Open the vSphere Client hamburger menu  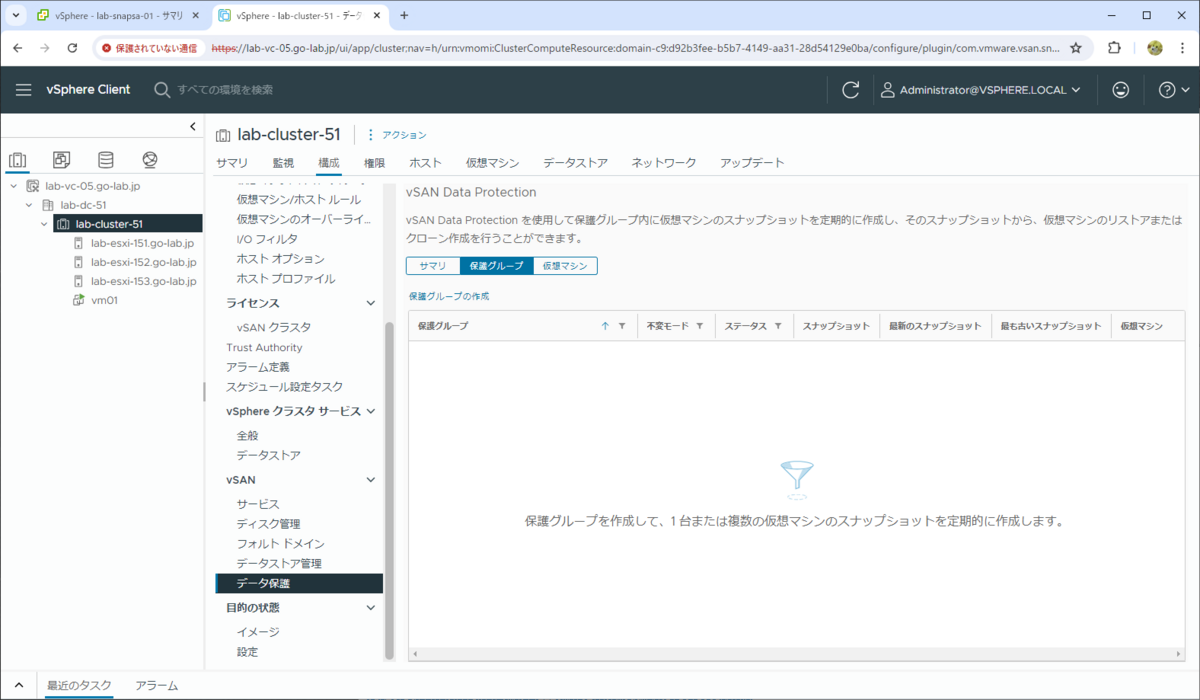(x=24, y=90)
